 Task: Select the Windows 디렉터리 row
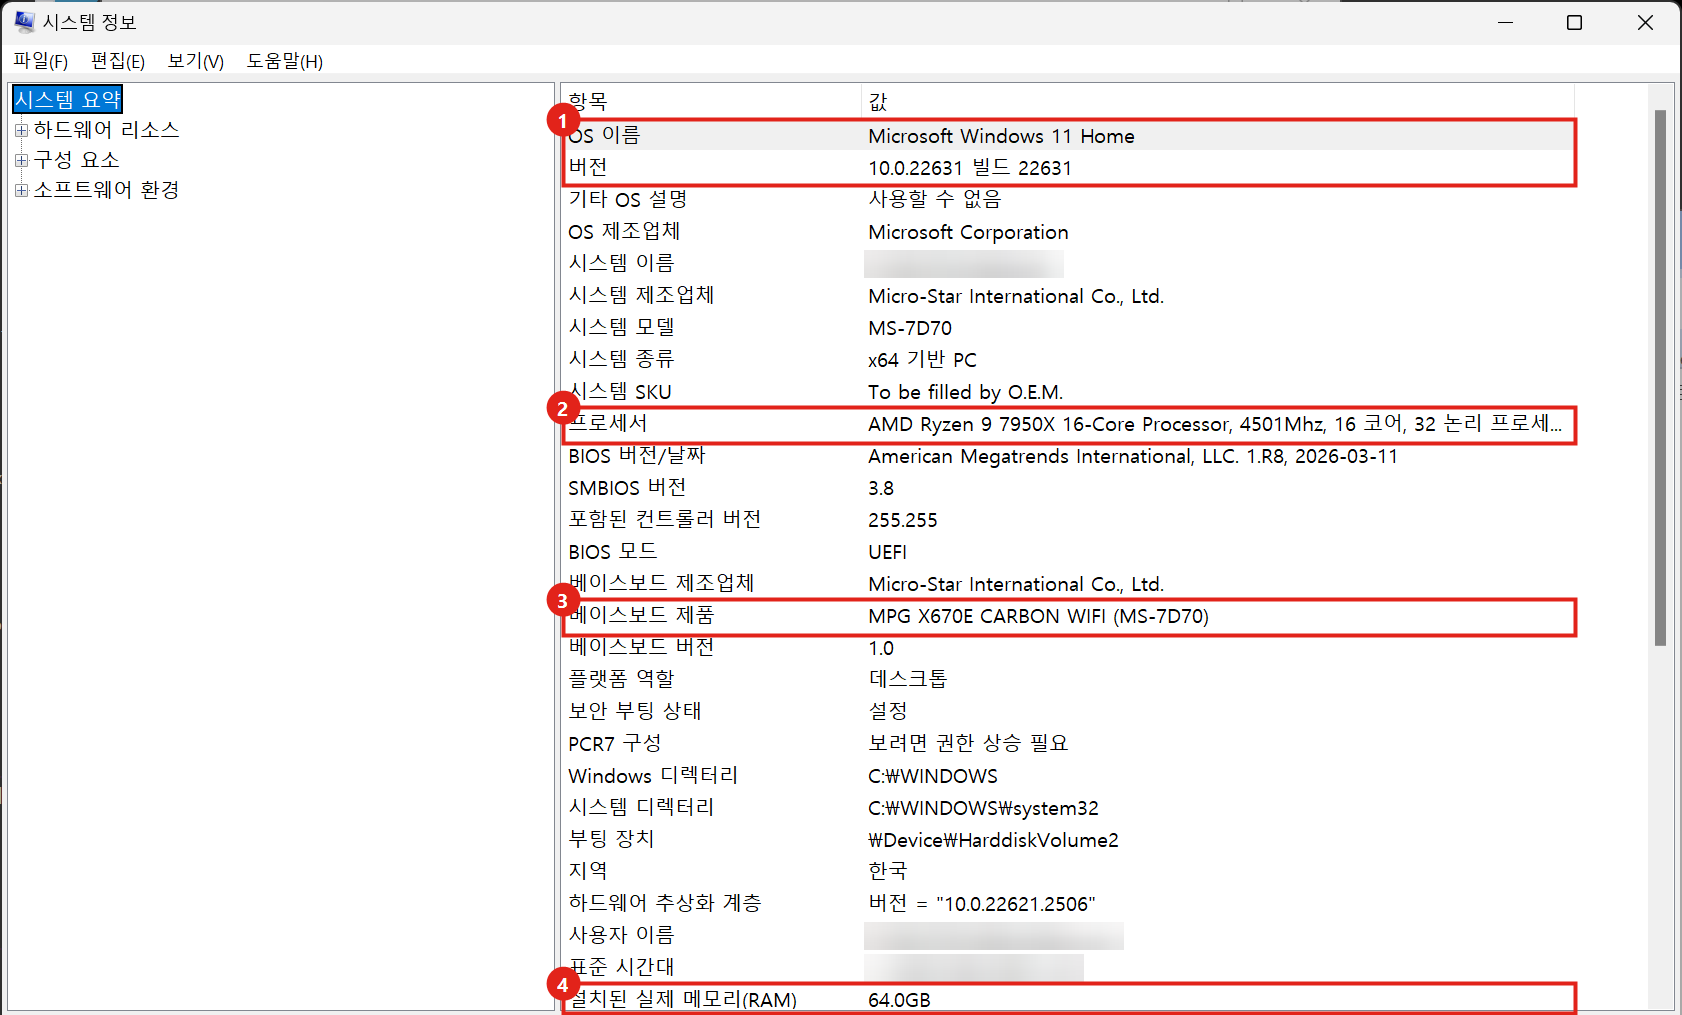tap(1068, 776)
